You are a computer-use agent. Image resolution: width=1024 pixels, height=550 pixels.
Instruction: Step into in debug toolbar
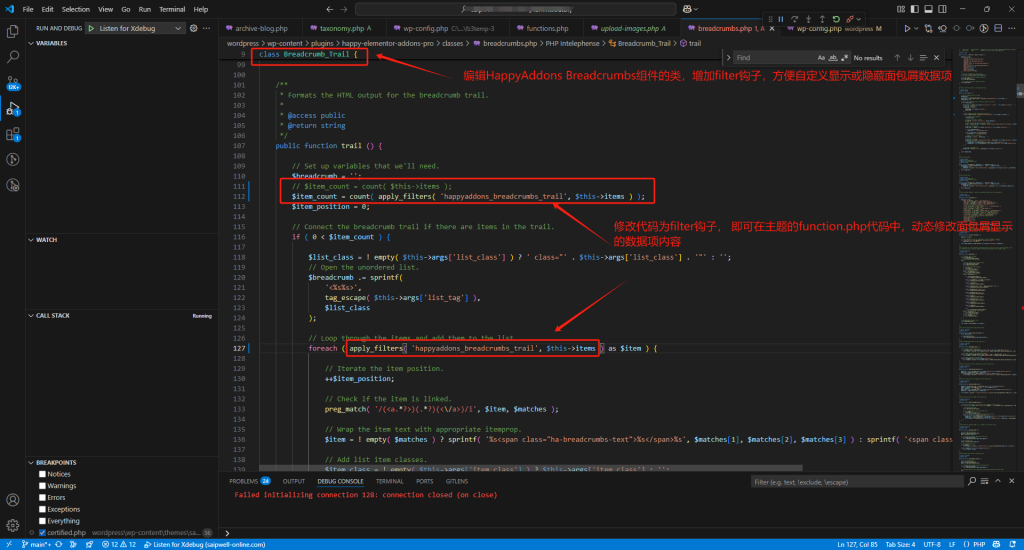(808, 20)
